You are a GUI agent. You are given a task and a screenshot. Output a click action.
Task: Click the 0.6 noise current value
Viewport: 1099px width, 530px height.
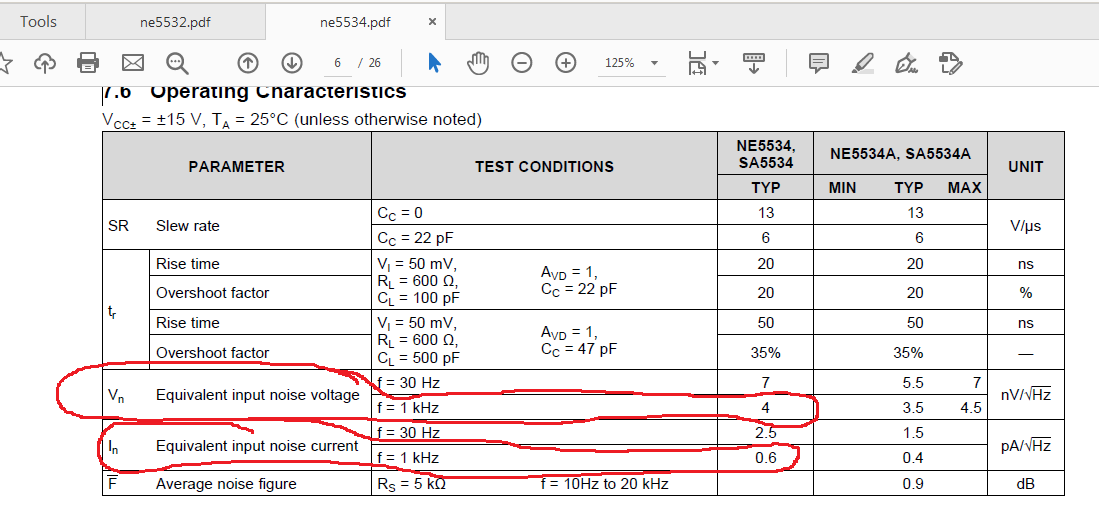click(x=765, y=458)
